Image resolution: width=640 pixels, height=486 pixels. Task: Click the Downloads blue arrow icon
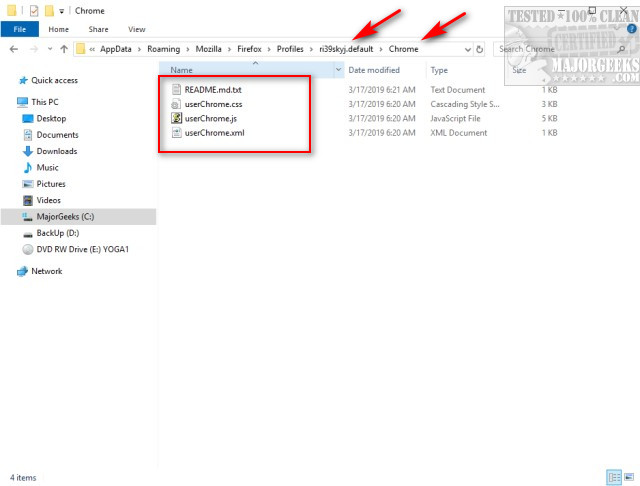tap(28, 151)
